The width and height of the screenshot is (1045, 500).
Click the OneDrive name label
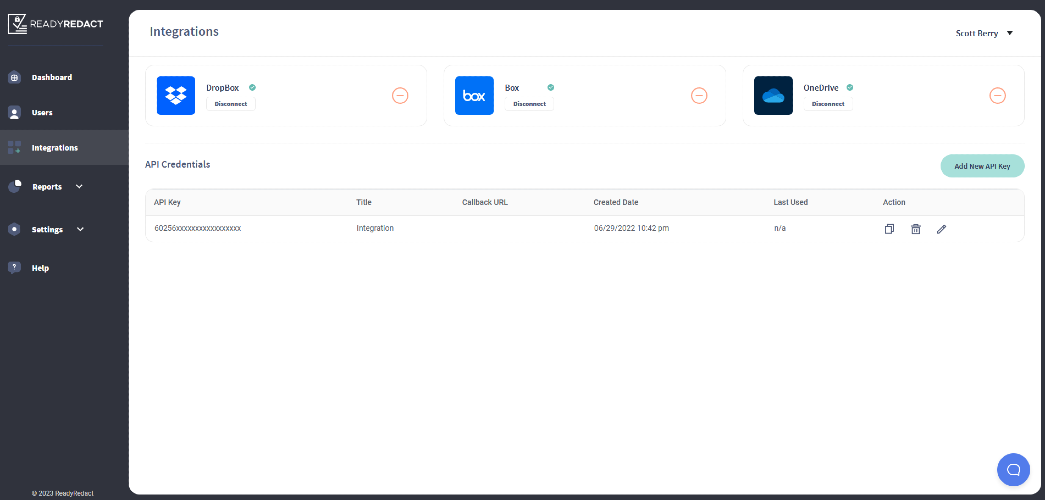click(821, 87)
